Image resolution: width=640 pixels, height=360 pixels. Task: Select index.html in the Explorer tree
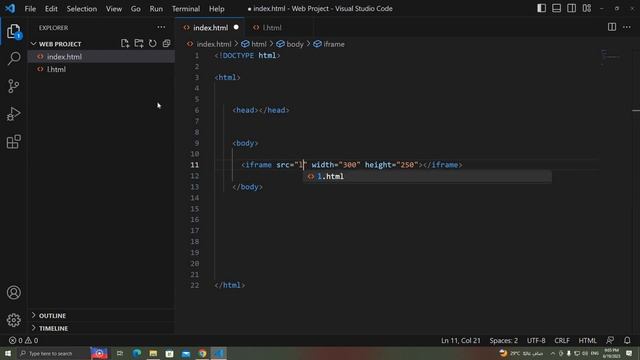(x=101, y=57)
